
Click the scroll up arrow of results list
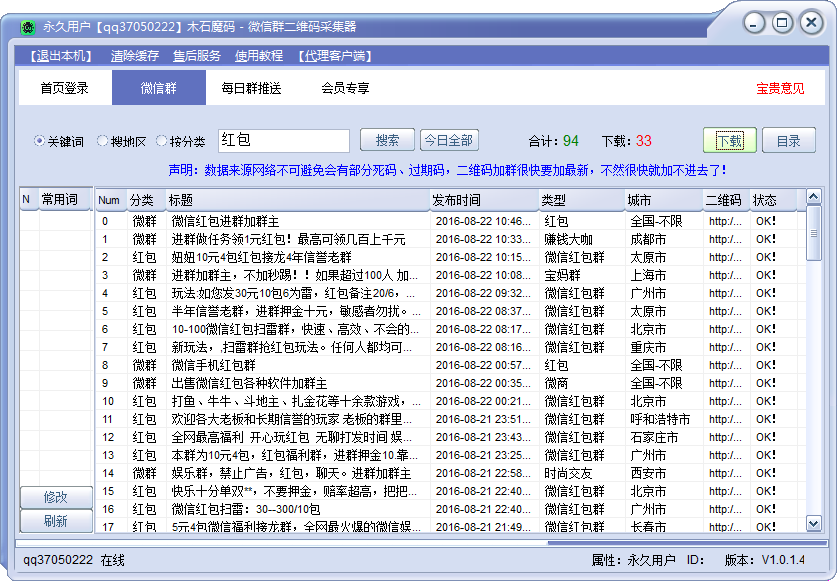[813, 197]
